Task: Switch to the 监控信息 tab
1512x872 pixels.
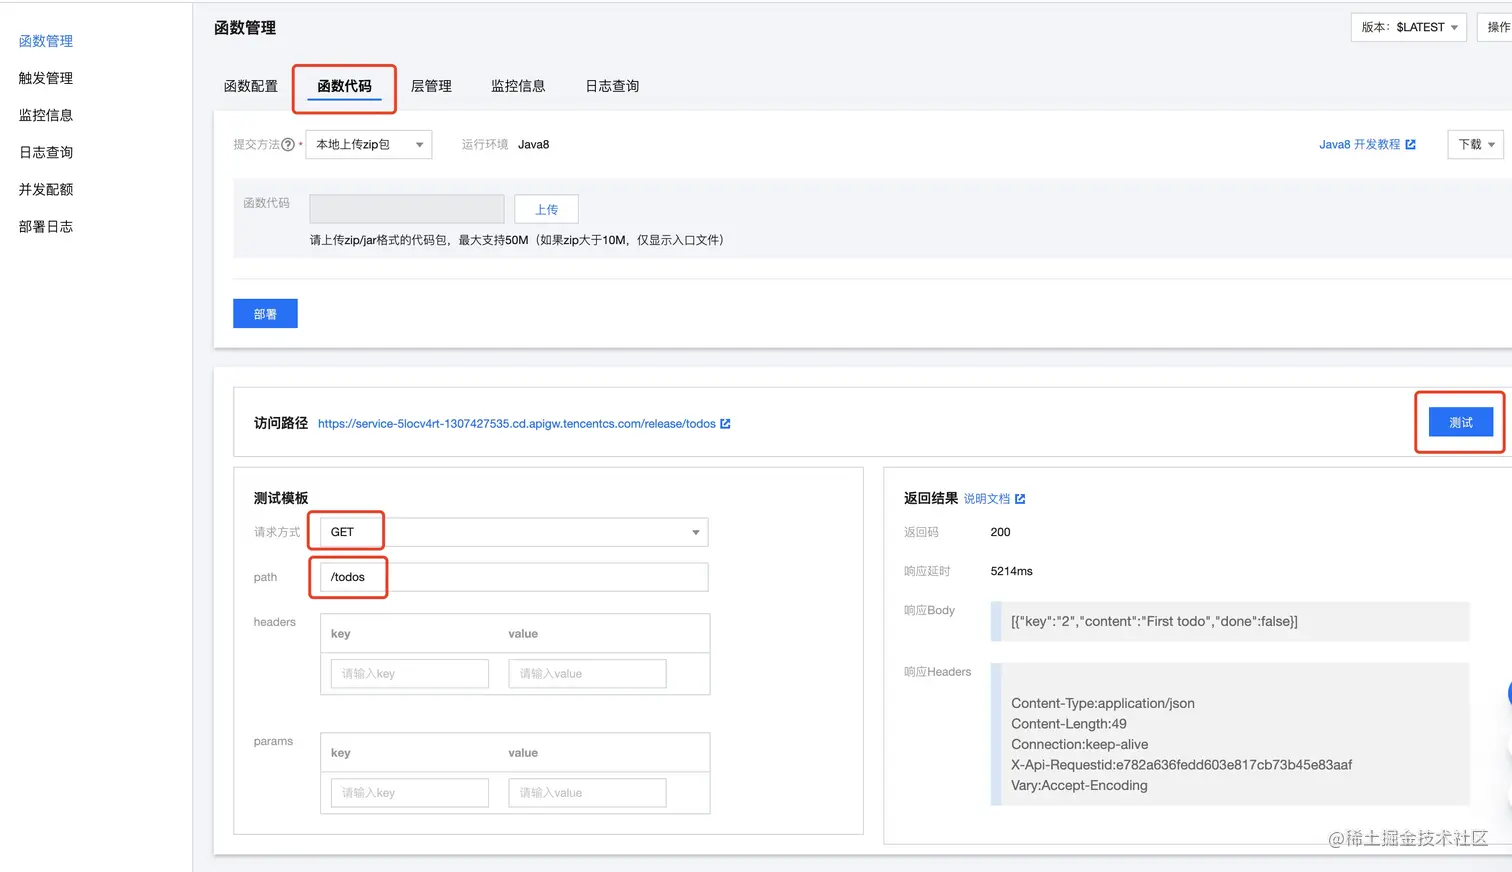Action: tap(518, 86)
